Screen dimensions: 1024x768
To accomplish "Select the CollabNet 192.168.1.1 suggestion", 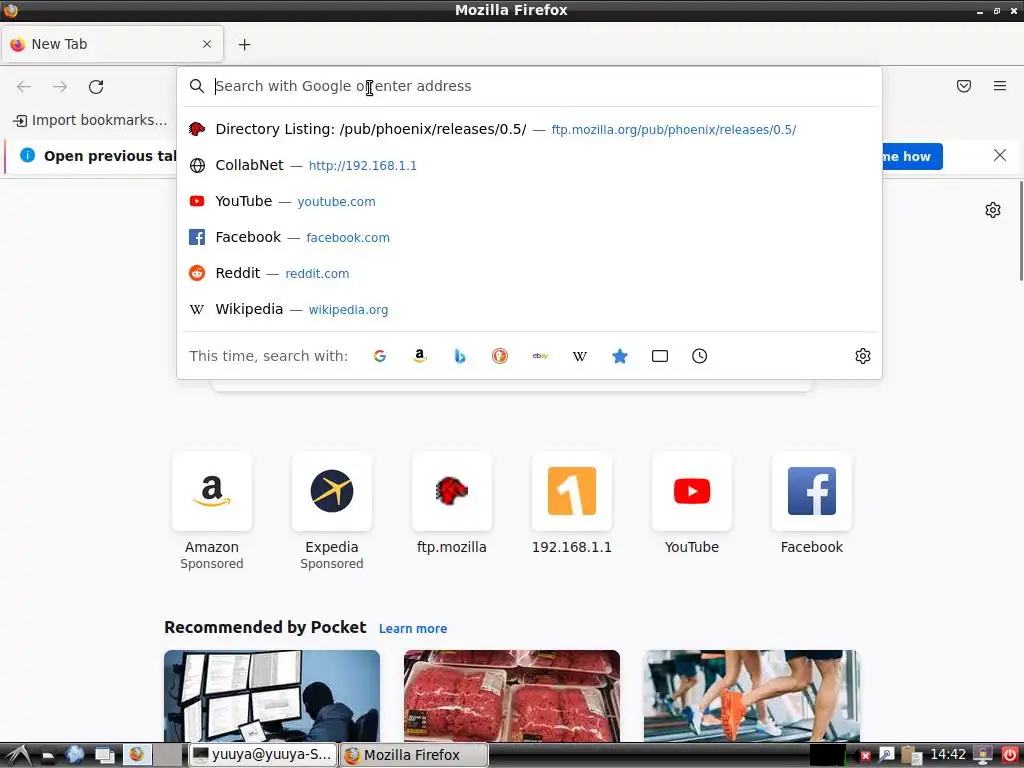I will click(529, 165).
